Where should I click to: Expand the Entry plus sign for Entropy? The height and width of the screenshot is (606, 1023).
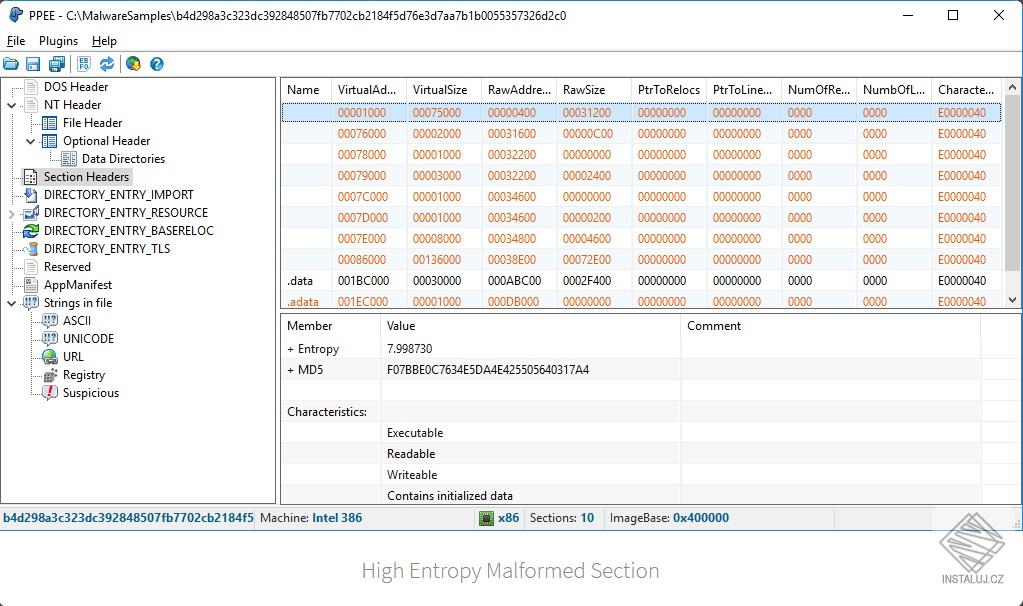click(x=290, y=349)
